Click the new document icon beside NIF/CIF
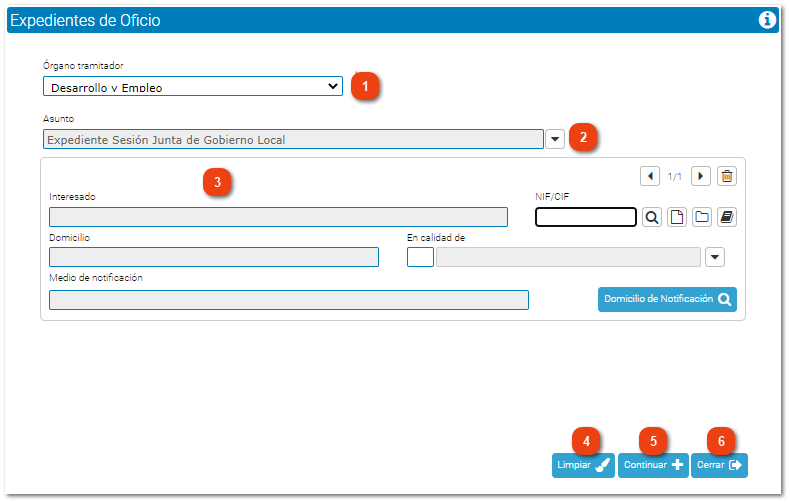Screen dimensions: 790x503 677,217
